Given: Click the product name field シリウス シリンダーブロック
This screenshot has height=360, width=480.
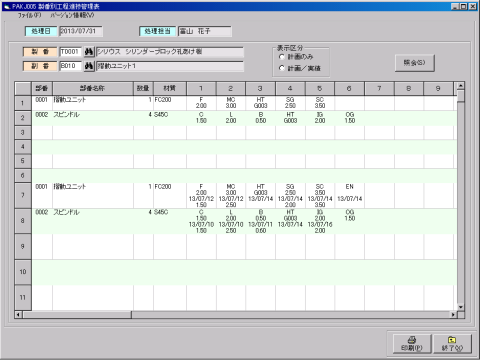Looking at the screenshot, I should 170,52.
